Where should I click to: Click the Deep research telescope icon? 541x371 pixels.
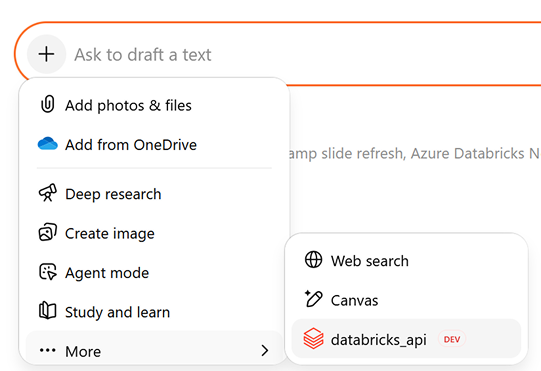point(48,193)
